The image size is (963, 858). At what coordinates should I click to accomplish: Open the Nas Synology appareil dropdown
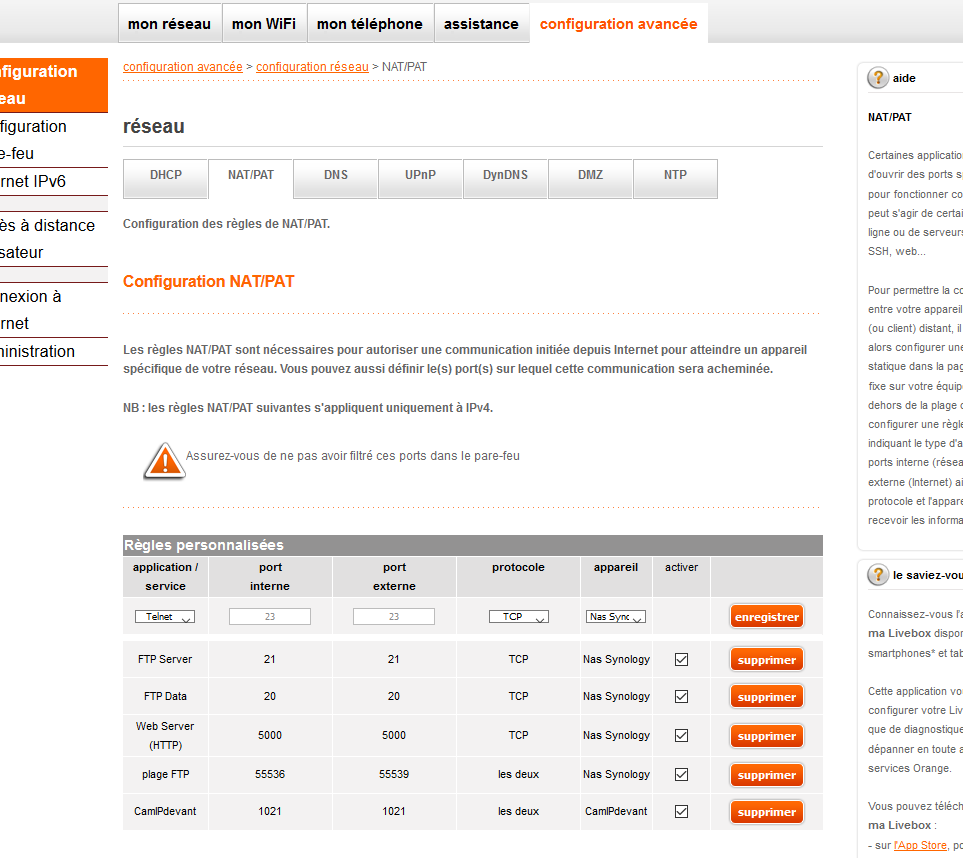pyautogui.click(x=615, y=617)
